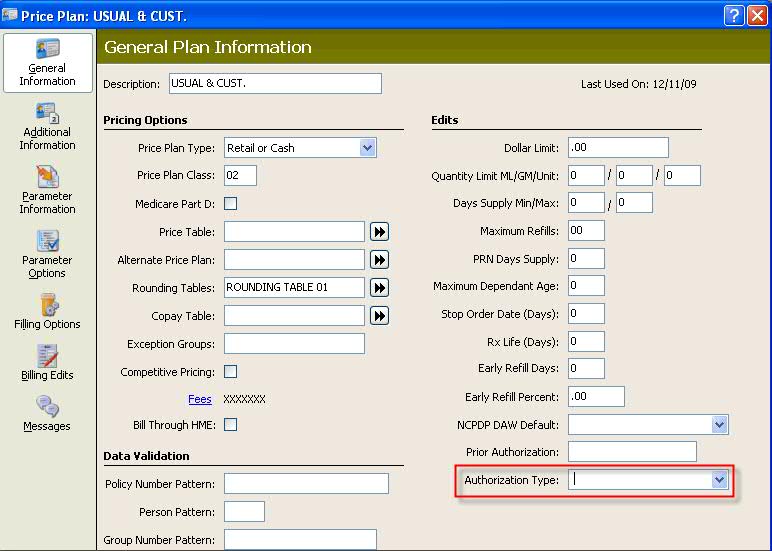Open Additional Information sidebar section
Image resolution: width=772 pixels, height=551 pixels.
pyautogui.click(x=47, y=127)
